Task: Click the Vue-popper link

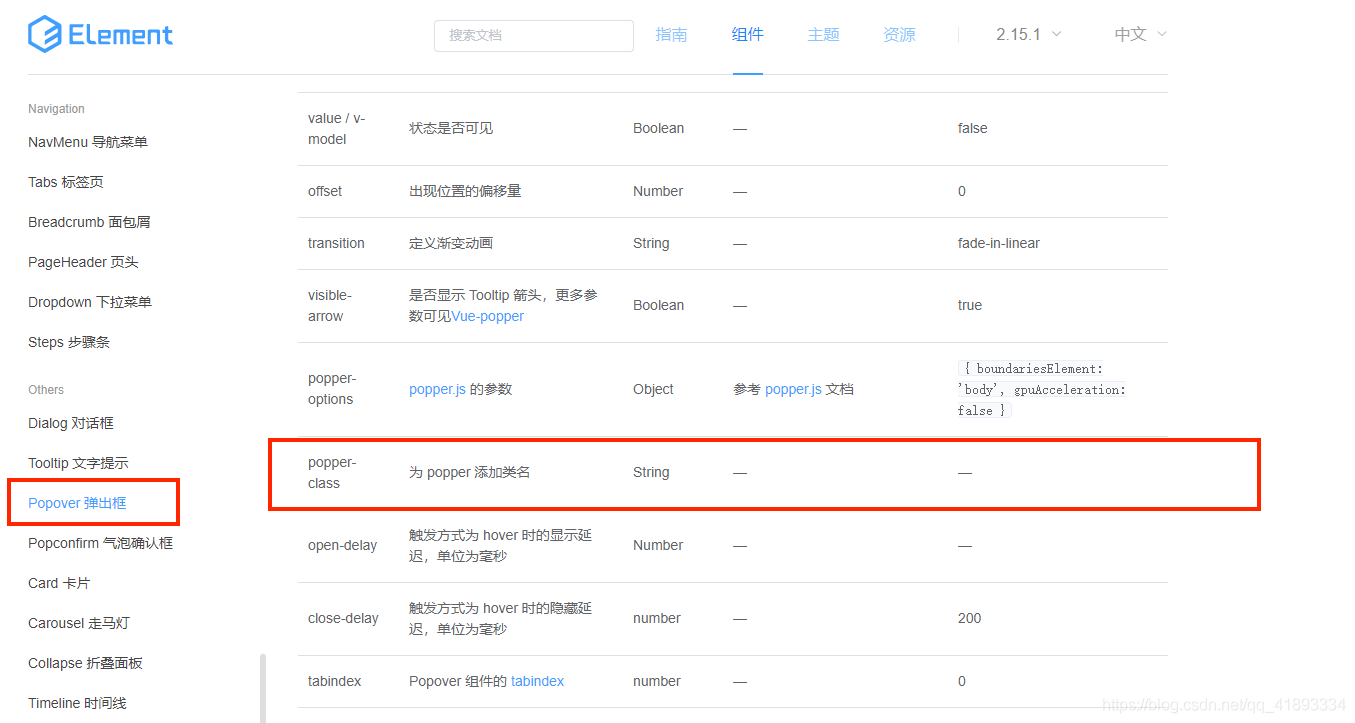Action: click(x=487, y=316)
